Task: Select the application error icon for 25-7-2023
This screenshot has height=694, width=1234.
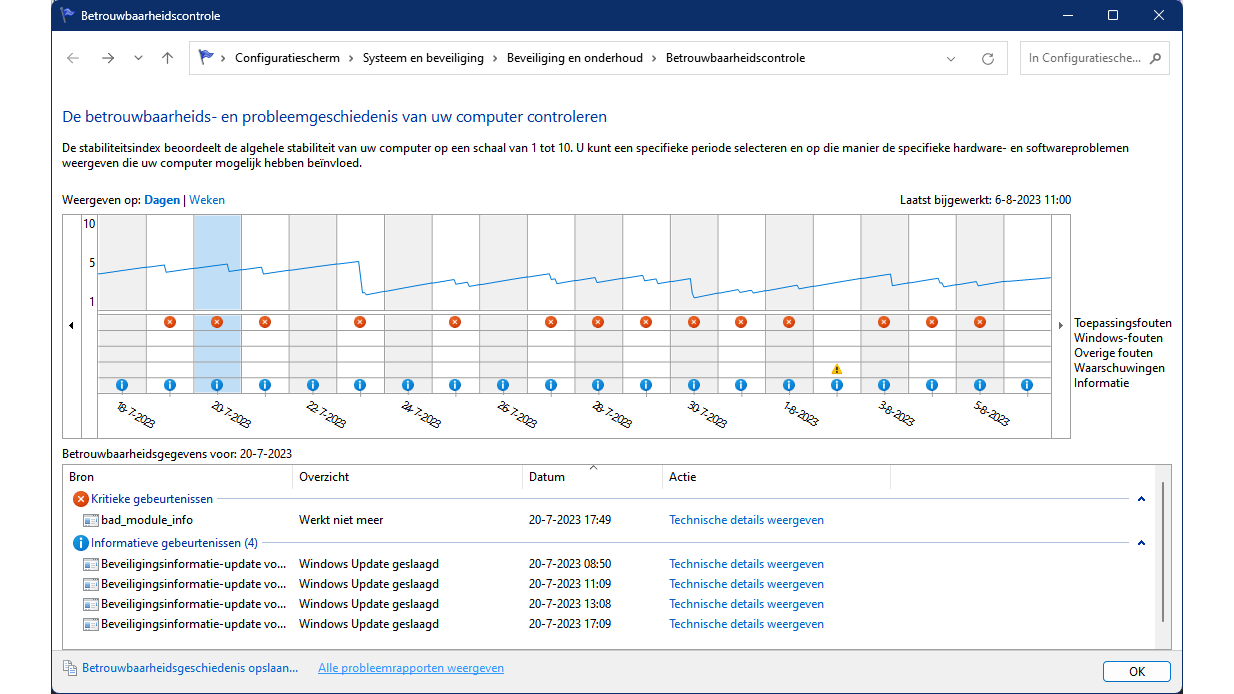Action: pyautogui.click(x=455, y=322)
